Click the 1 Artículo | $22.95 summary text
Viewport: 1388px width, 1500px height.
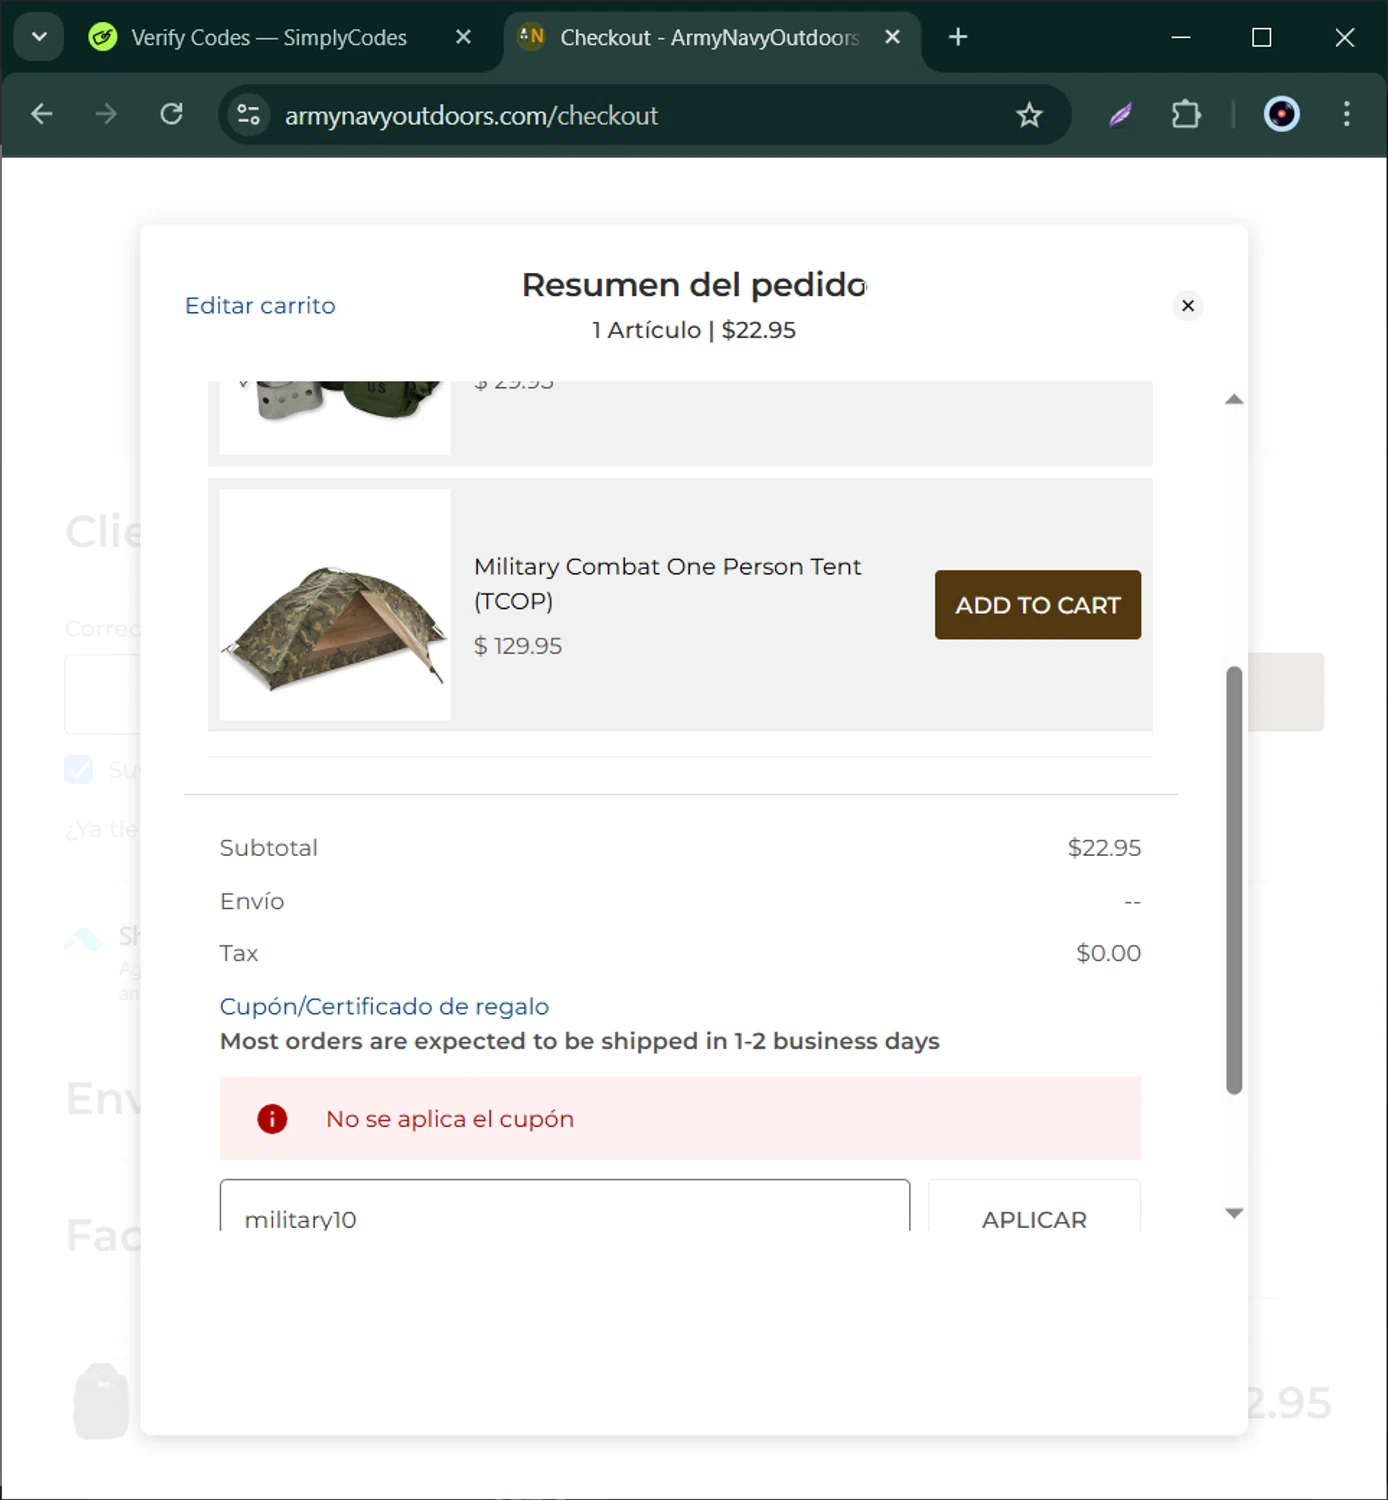(x=694, y=330)
